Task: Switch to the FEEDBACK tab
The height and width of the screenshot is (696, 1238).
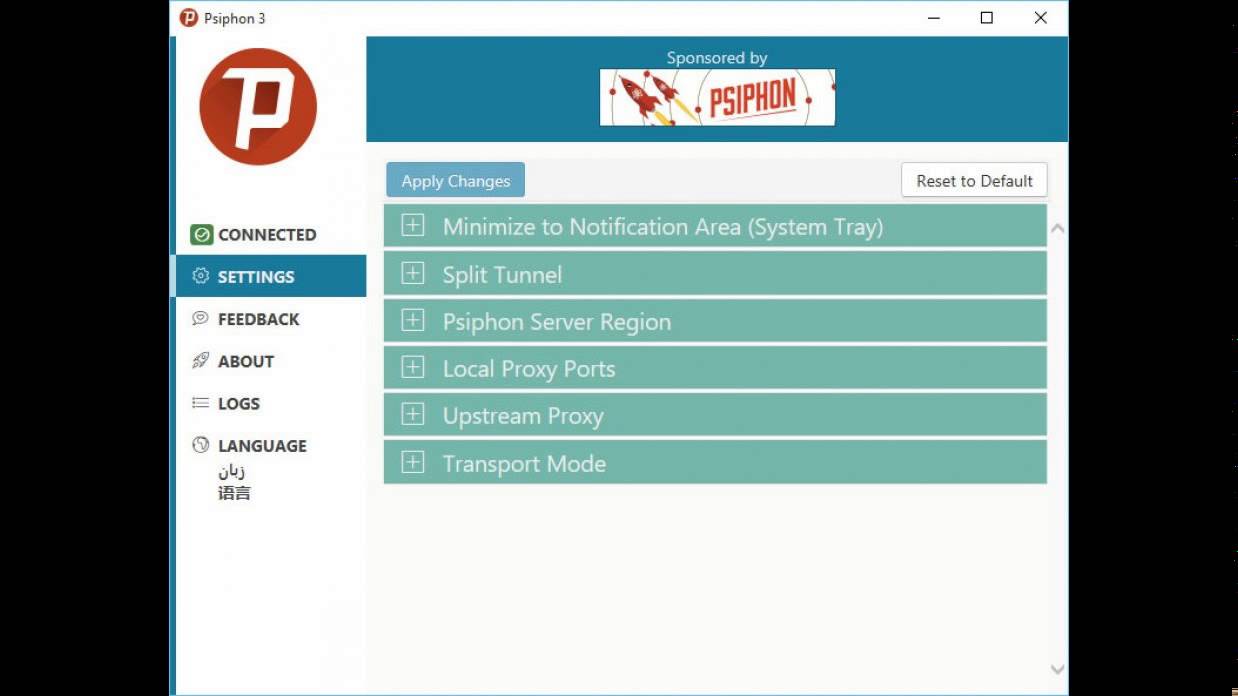Action: click(x=271, y=319)
